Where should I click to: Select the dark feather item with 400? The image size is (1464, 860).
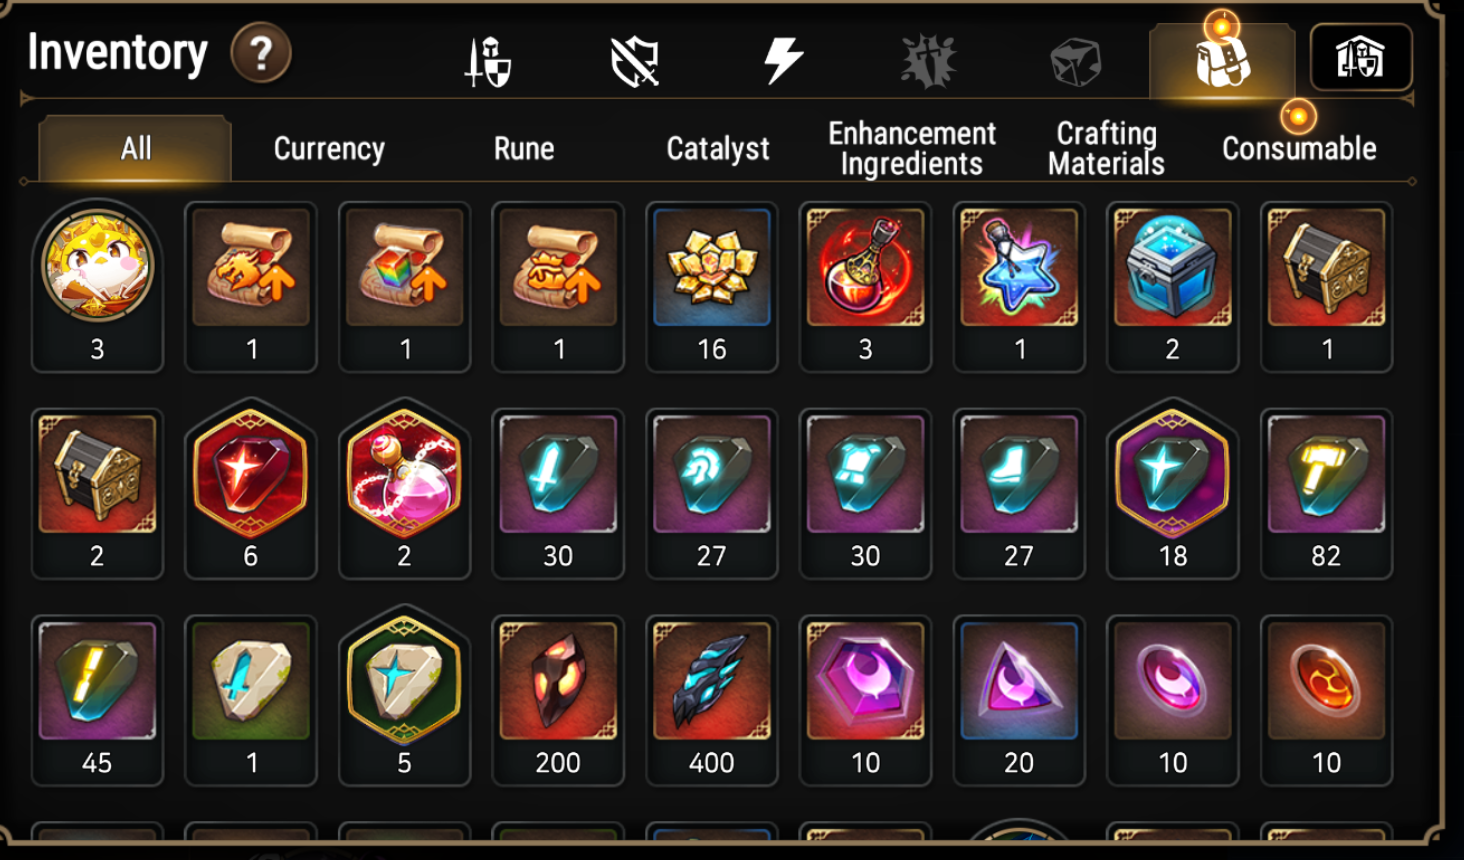coord(712,700)
